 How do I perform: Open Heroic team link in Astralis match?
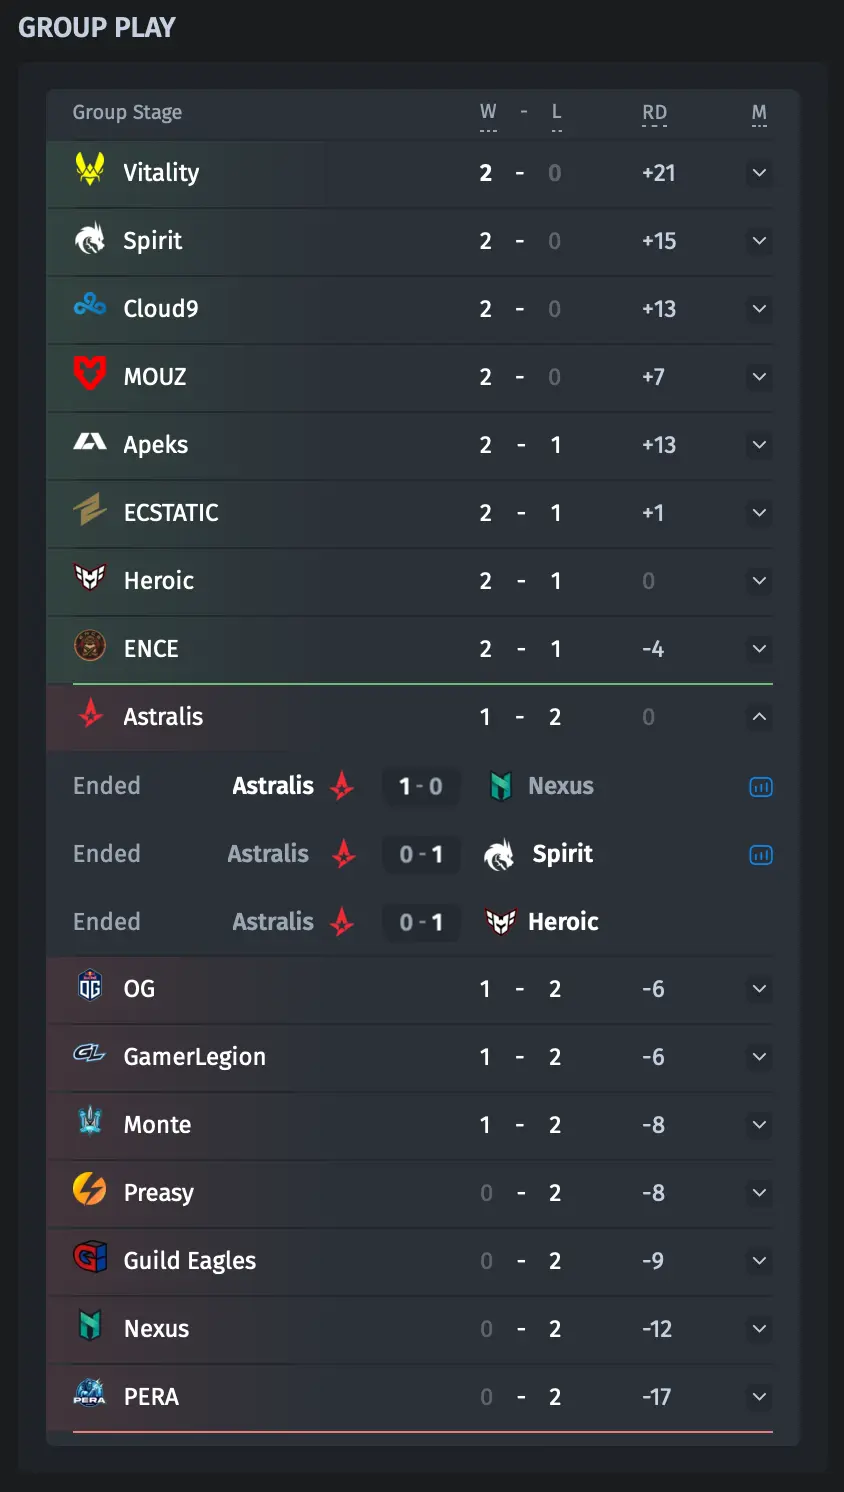pos(563,922)
